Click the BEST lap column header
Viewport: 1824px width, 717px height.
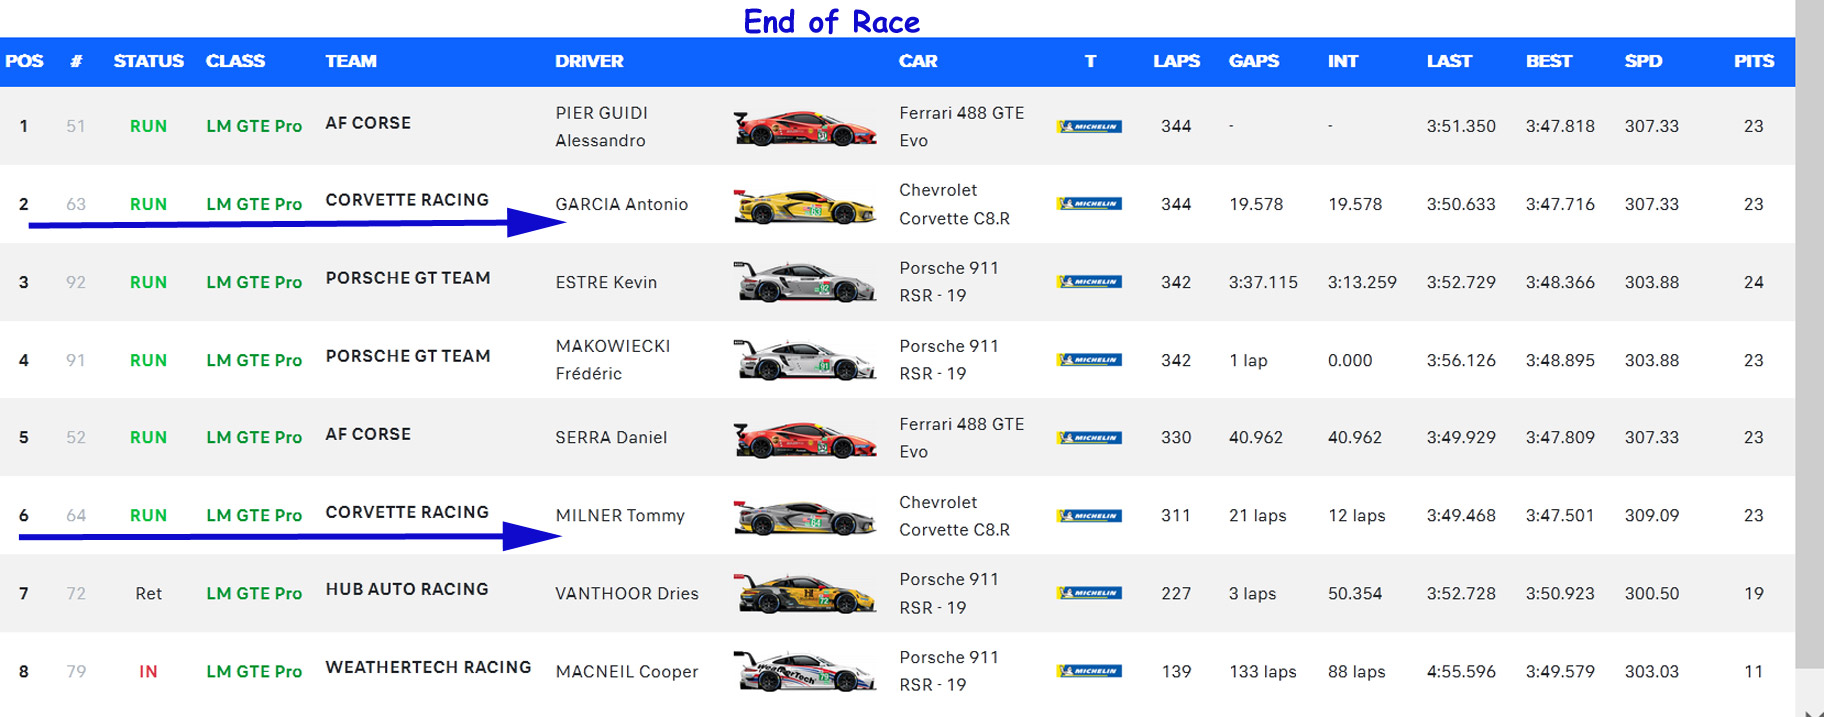pos(1548,61)
